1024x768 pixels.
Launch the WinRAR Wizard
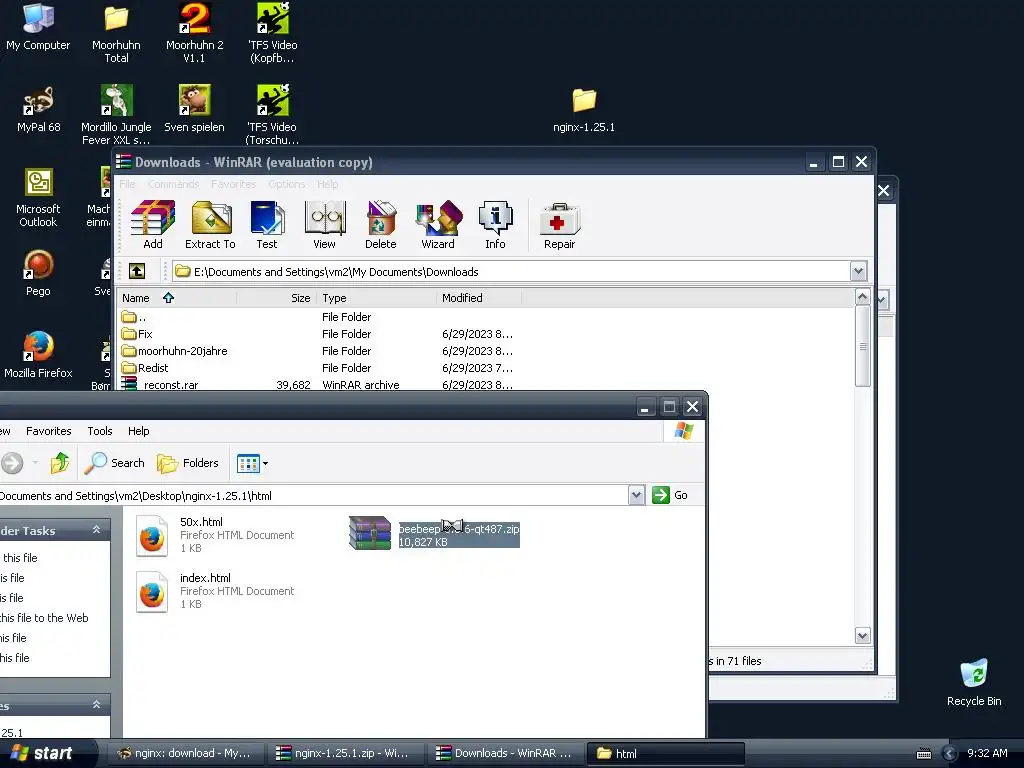click(438, 225)
